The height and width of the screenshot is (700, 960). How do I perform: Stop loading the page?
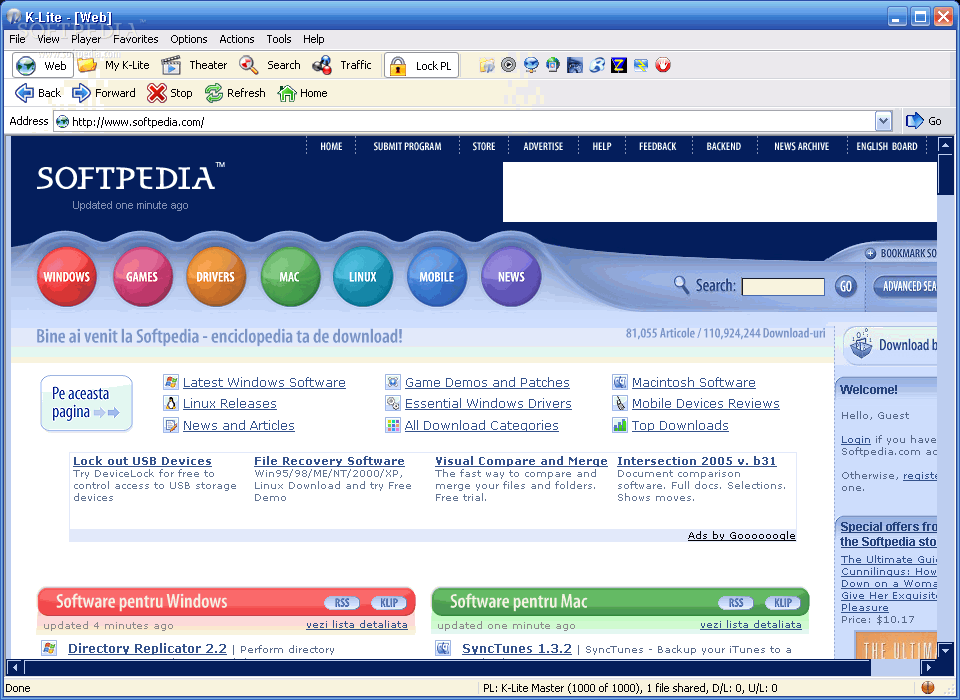[x=170, y=93]
